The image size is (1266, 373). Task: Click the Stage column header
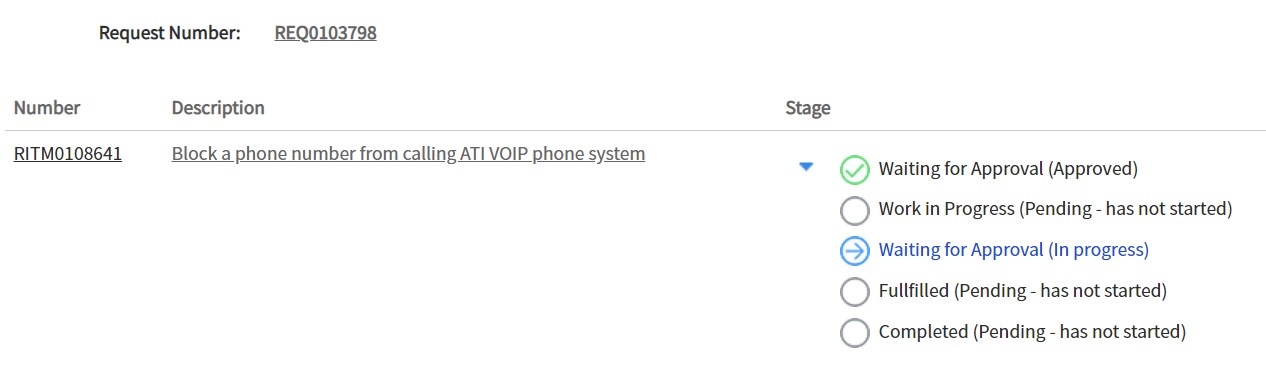[x=808, y=108]
